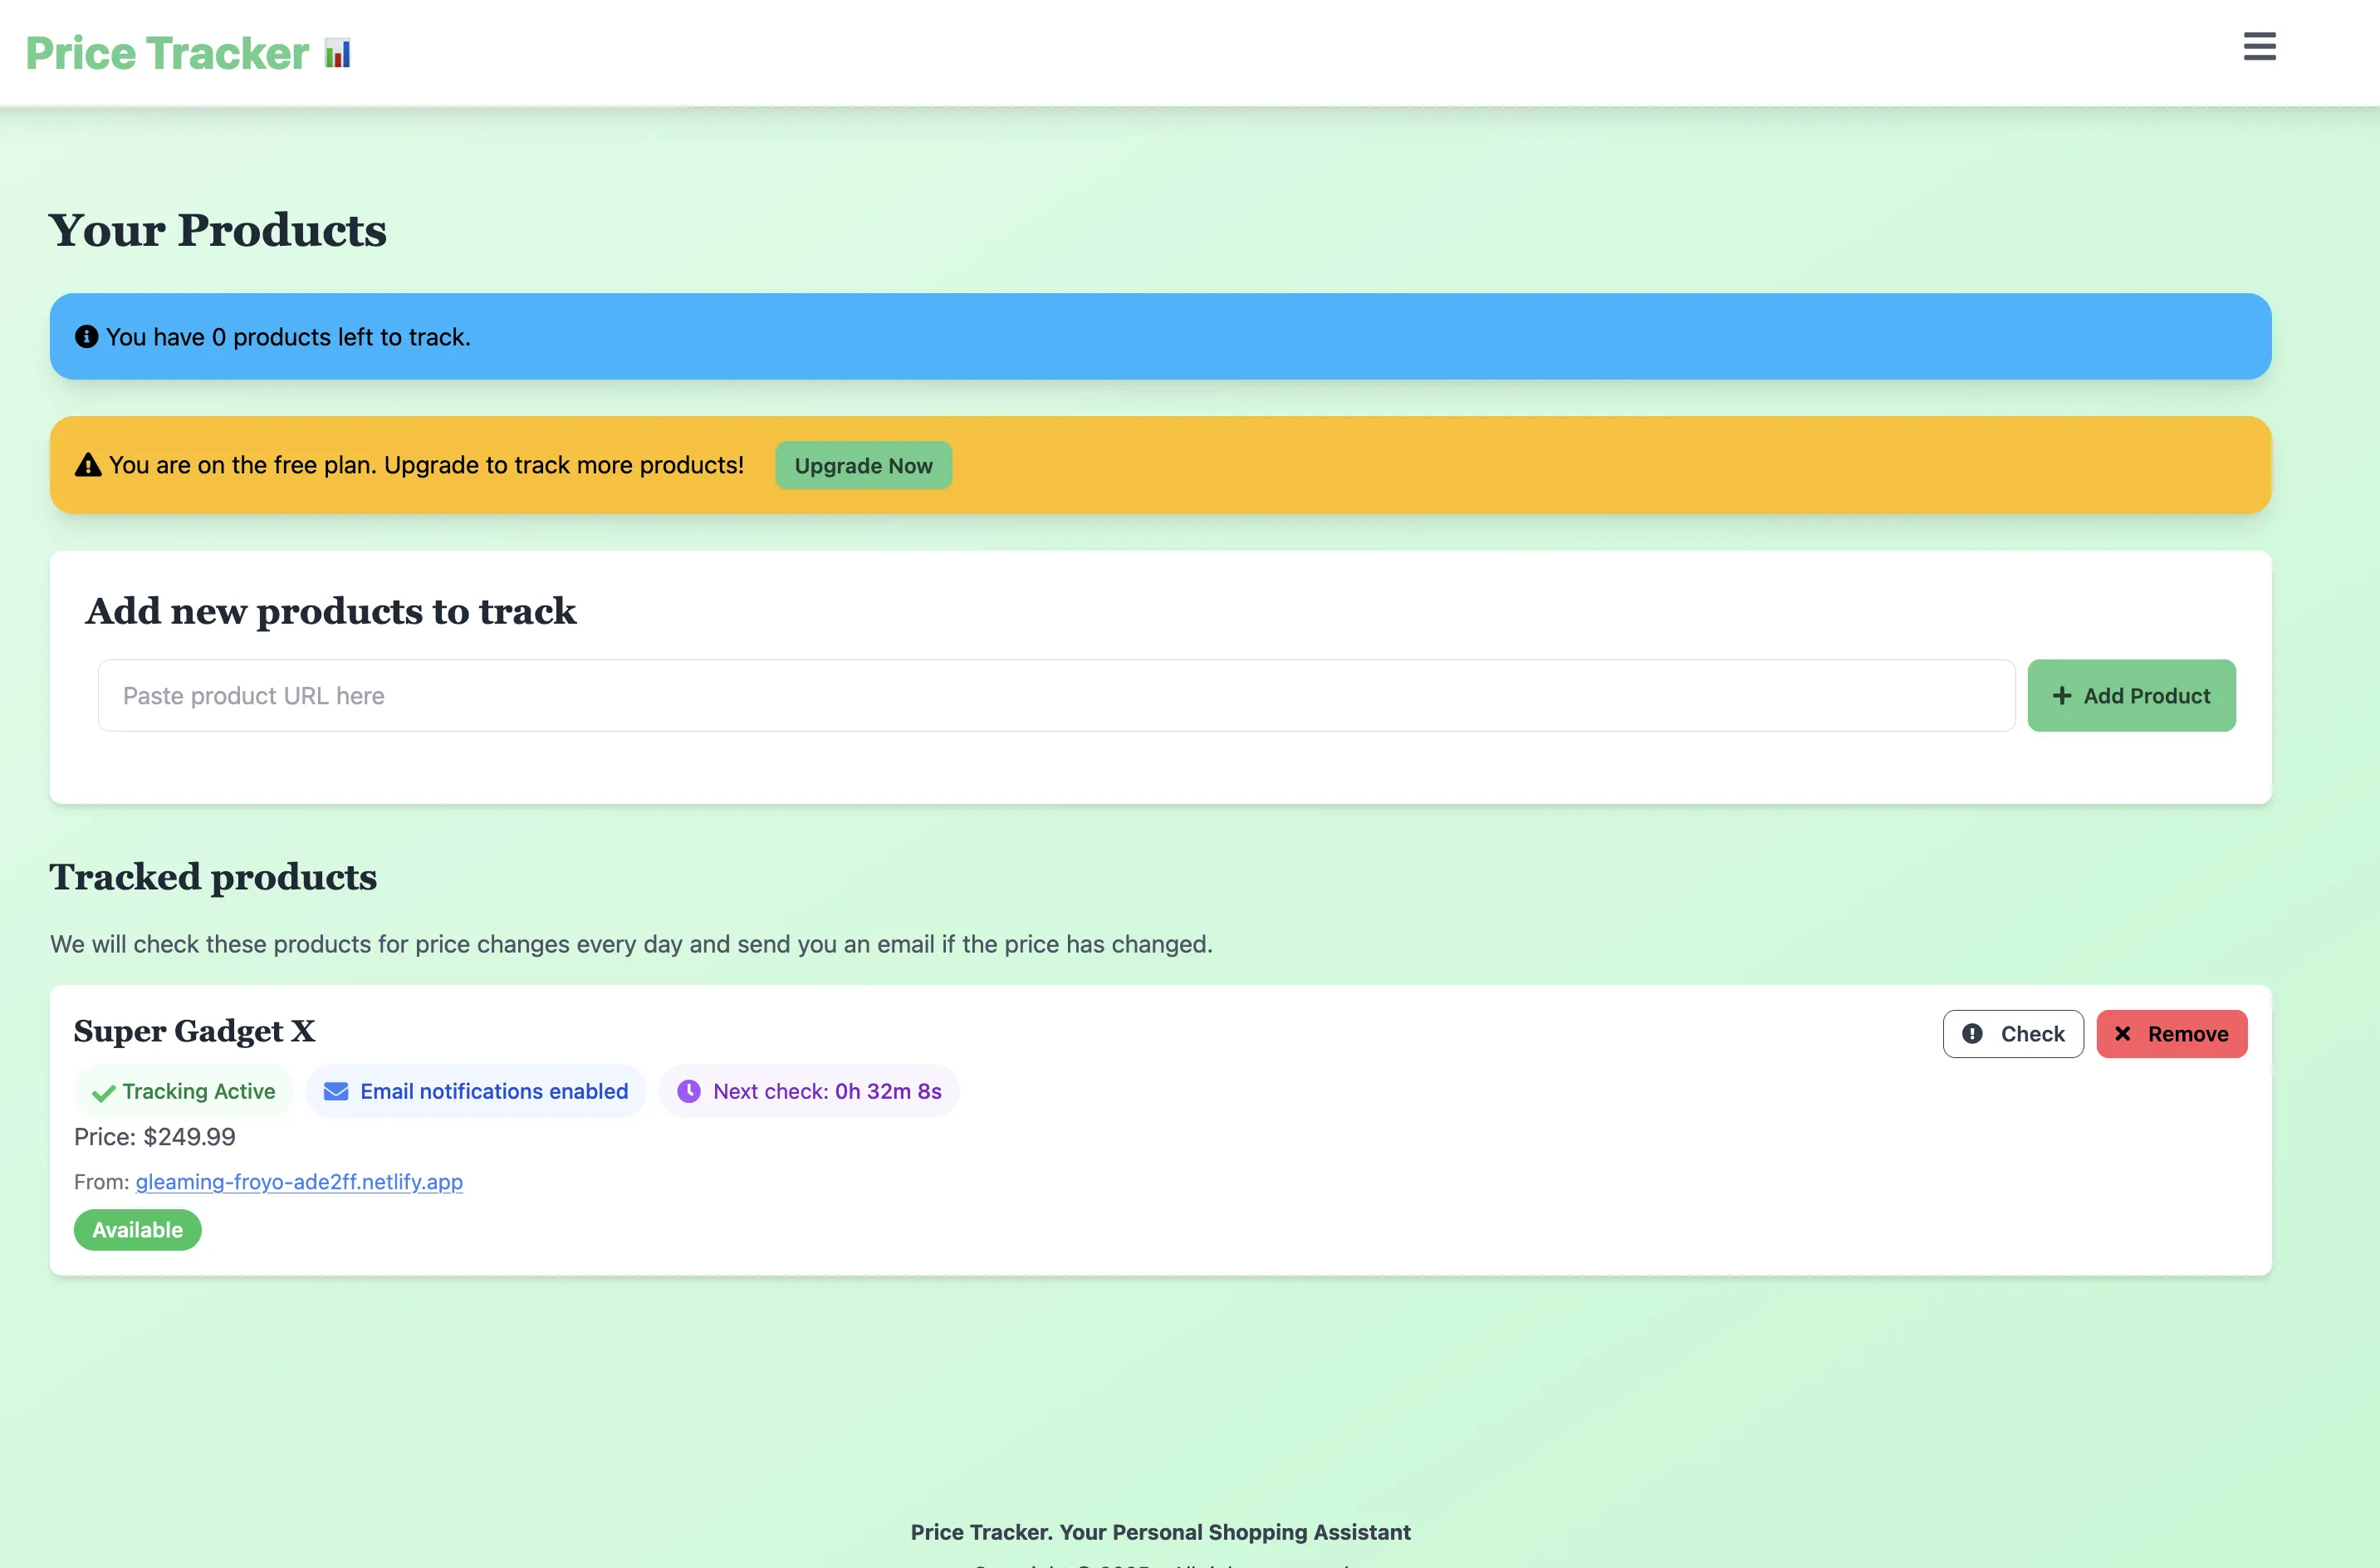Click the Price Tracker logo title

coord(167,53)
